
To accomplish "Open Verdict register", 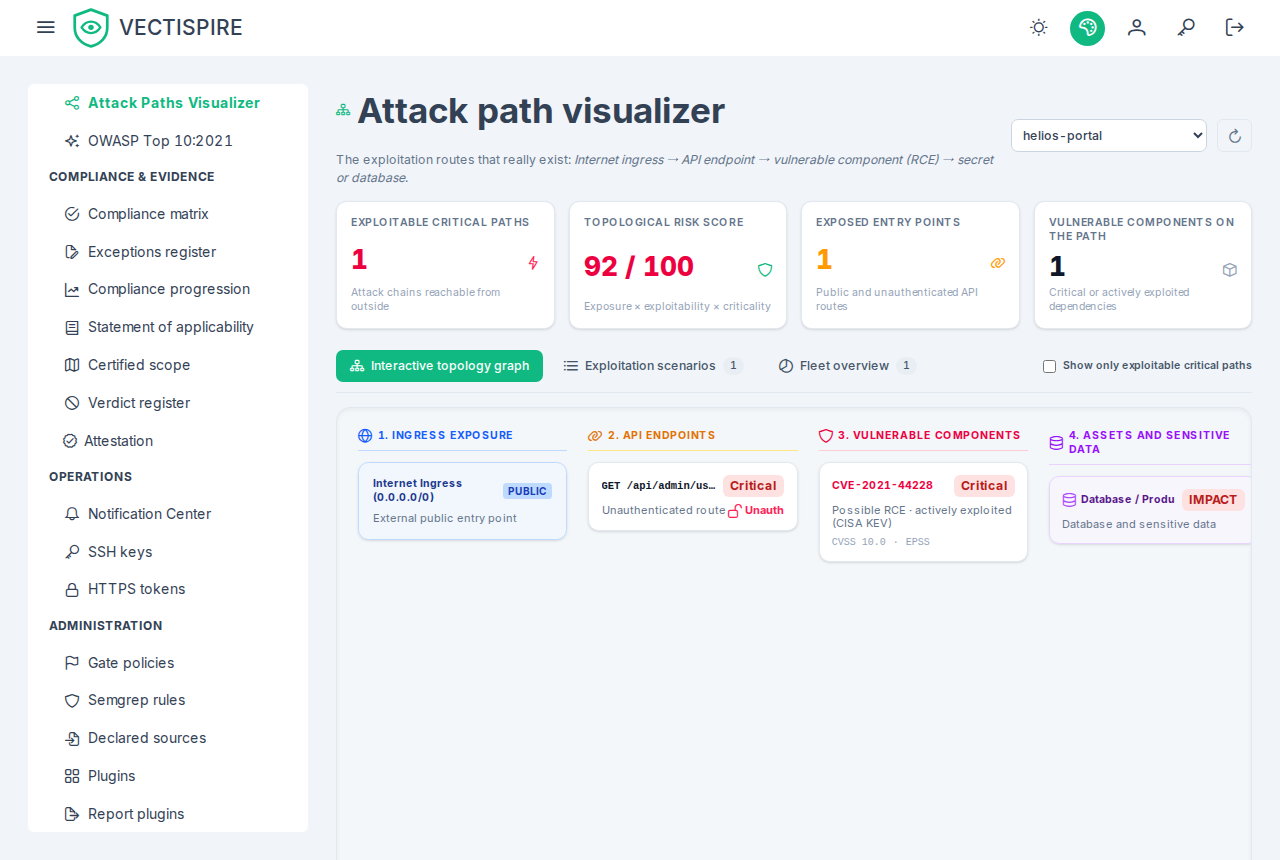I will 168,403.
